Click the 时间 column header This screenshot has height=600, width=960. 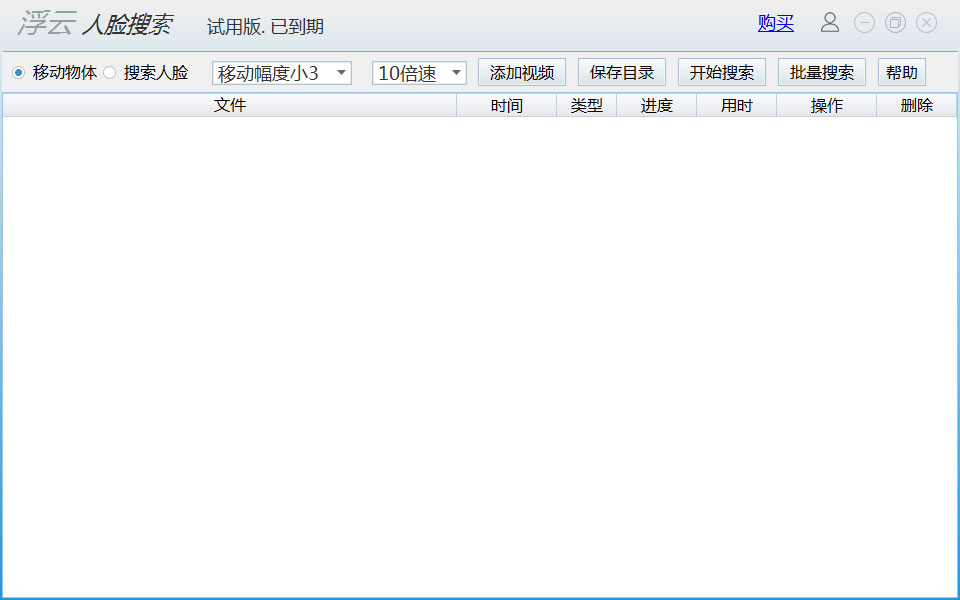[x=507, y=106]
